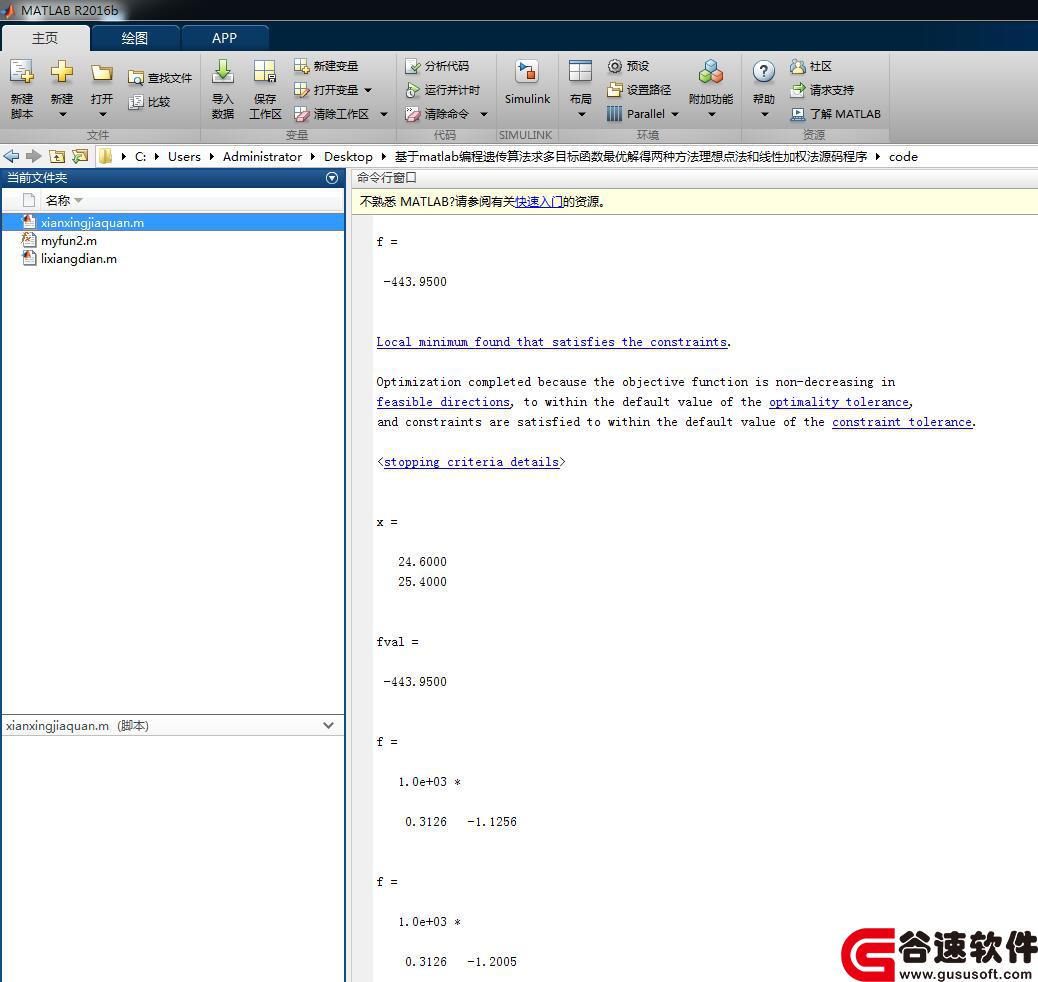Click the browse for folder icon
1038x982 pixels.
(80, 156)
